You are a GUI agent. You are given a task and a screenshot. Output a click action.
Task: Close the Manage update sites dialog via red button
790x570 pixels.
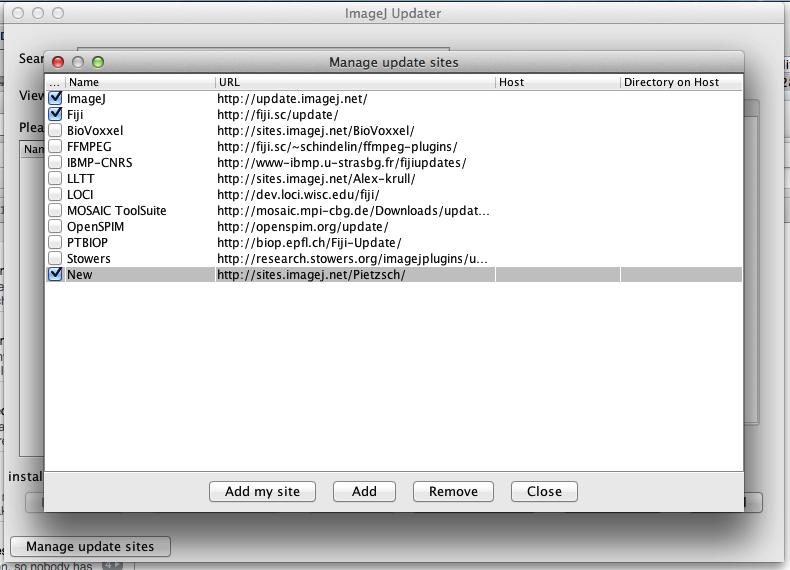point(58,62)
